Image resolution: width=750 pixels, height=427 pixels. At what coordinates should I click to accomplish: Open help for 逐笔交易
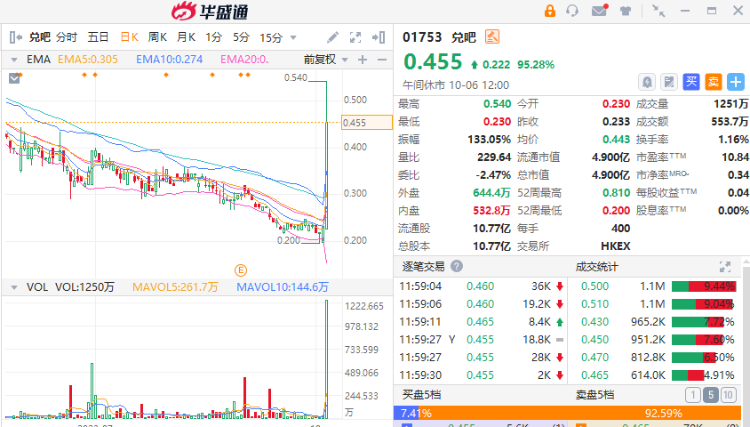457,266
